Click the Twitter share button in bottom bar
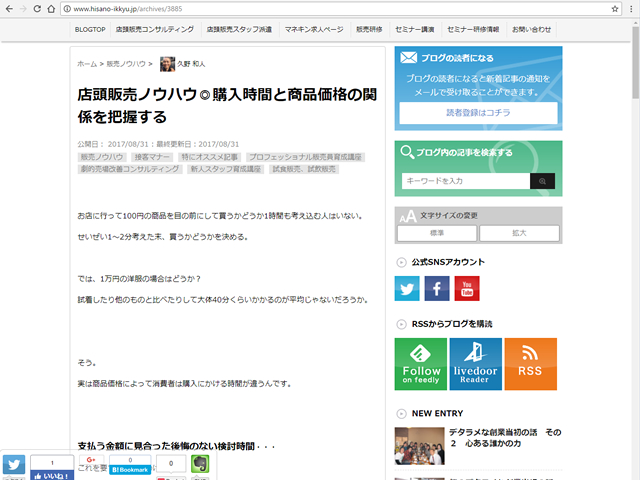The width and height of the screenshot is (640, 480). [13, 465]
